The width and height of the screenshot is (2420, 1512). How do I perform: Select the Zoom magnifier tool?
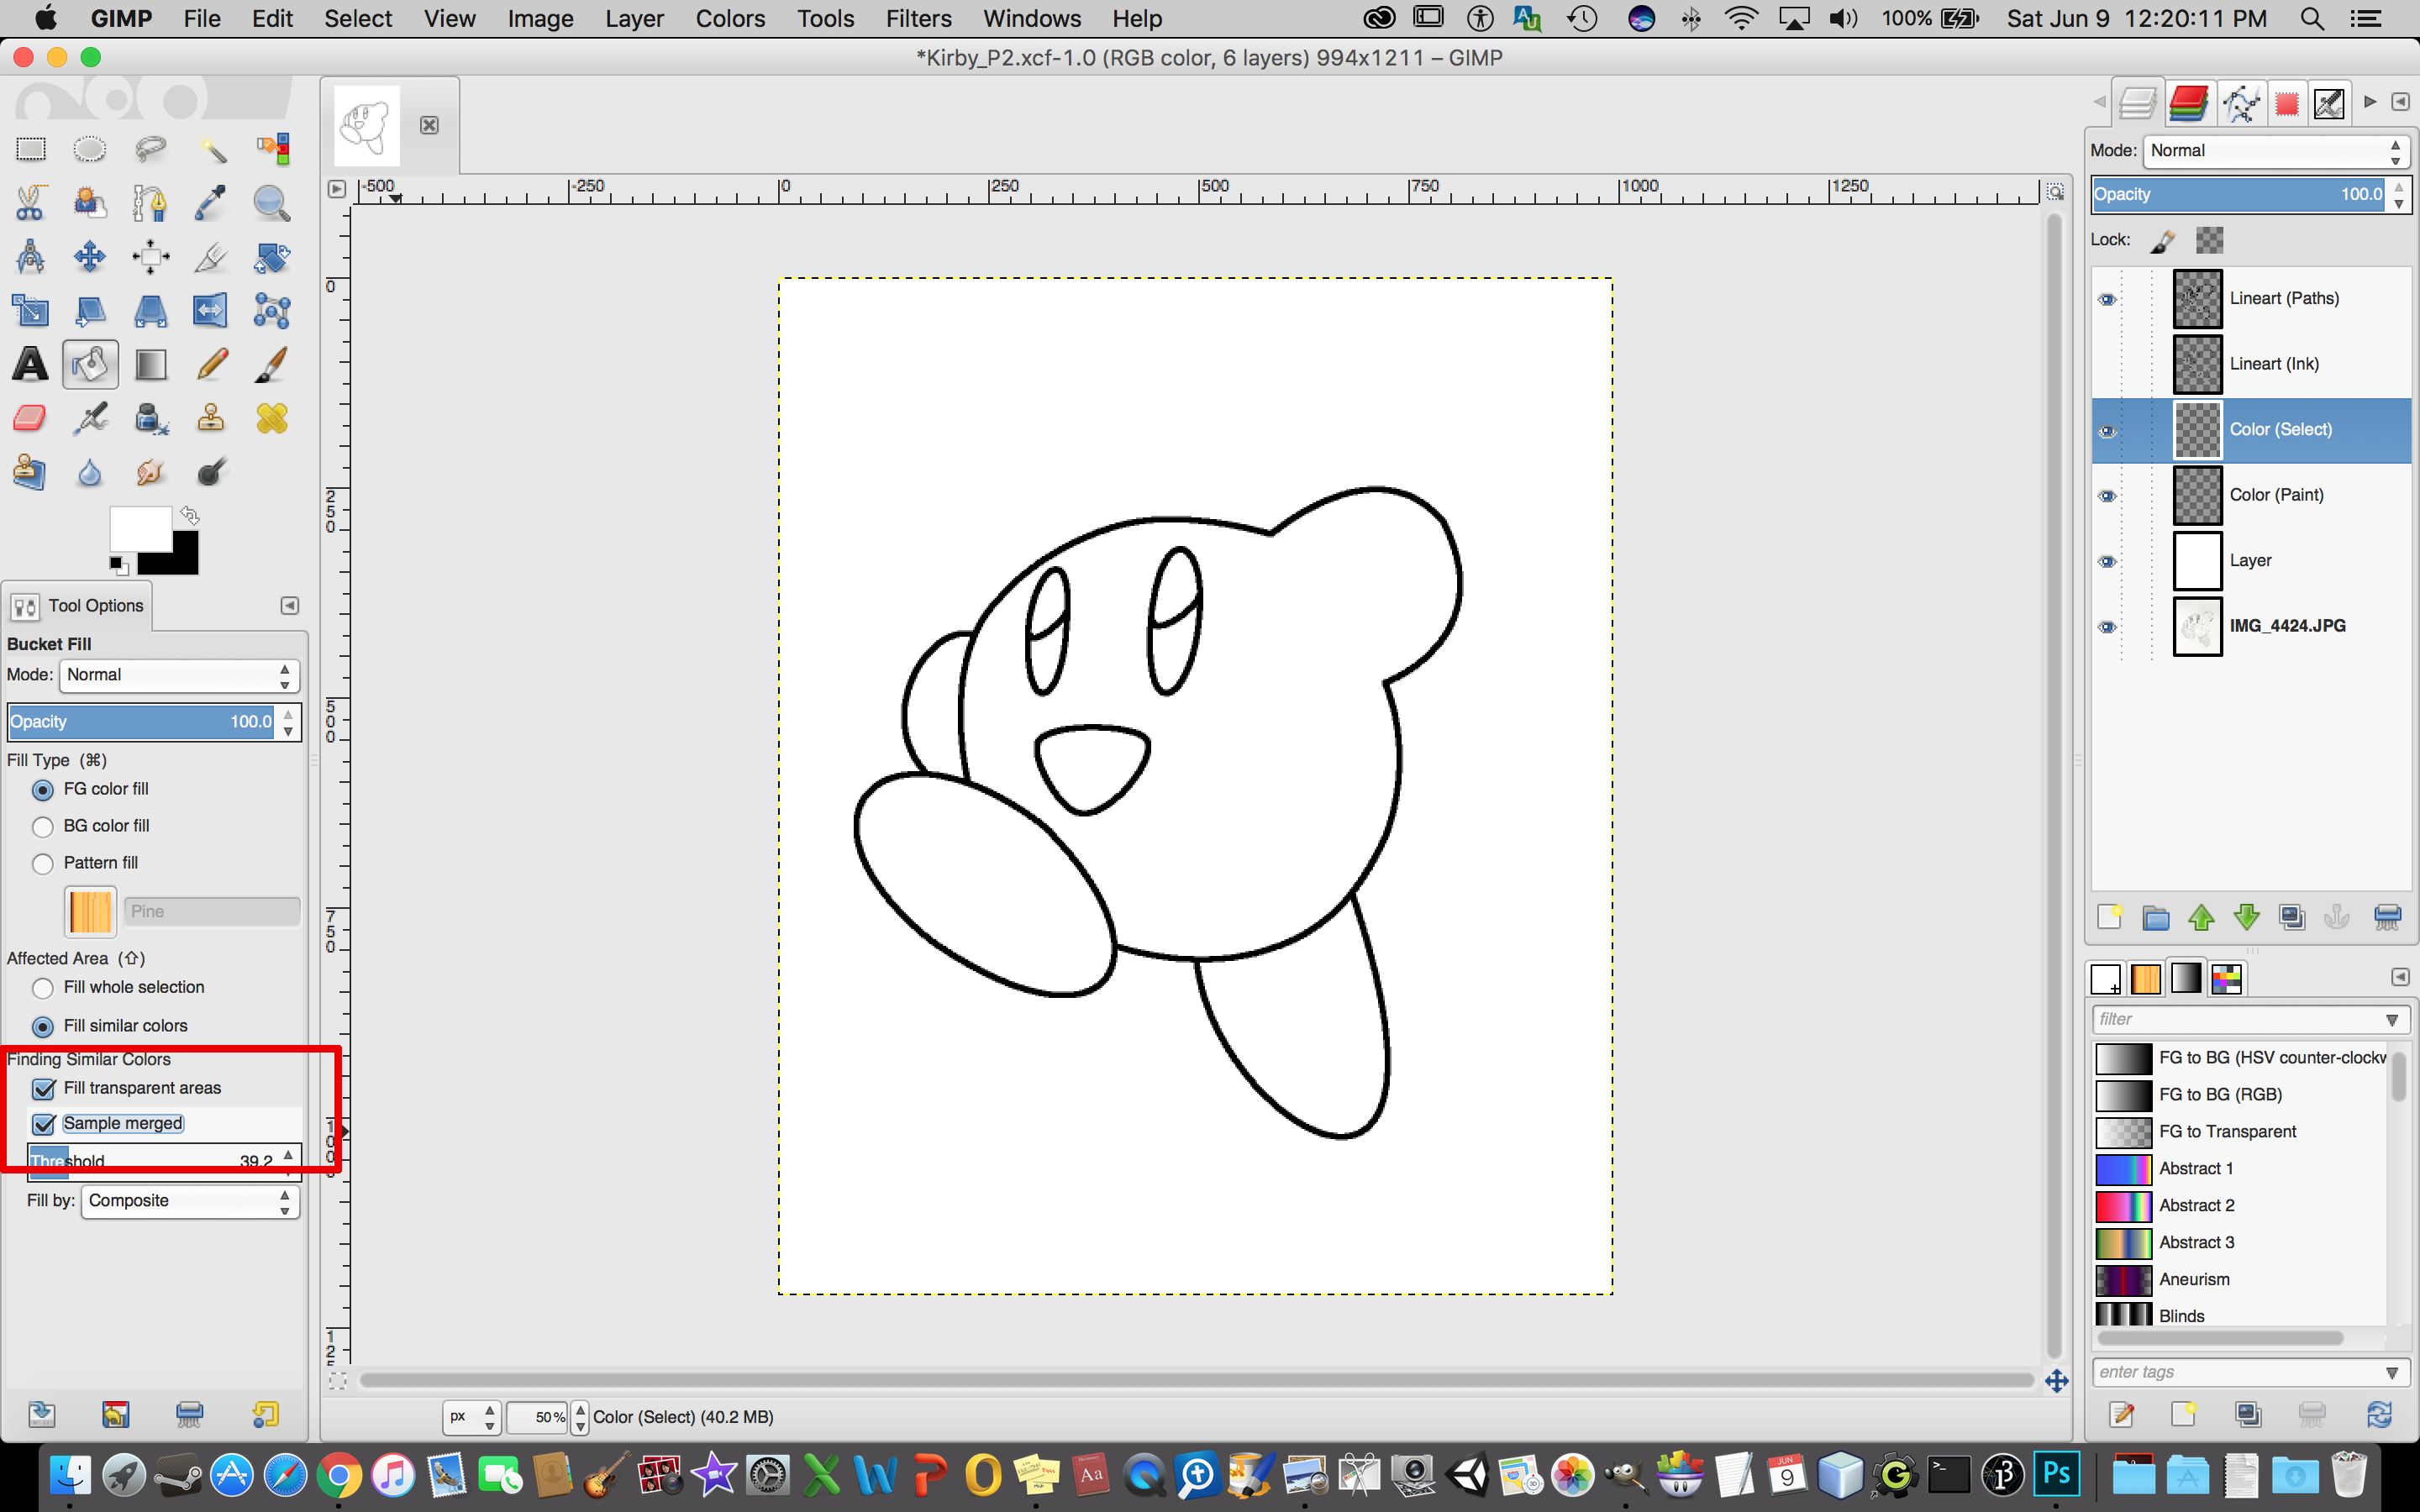click(x=272, y=203)
